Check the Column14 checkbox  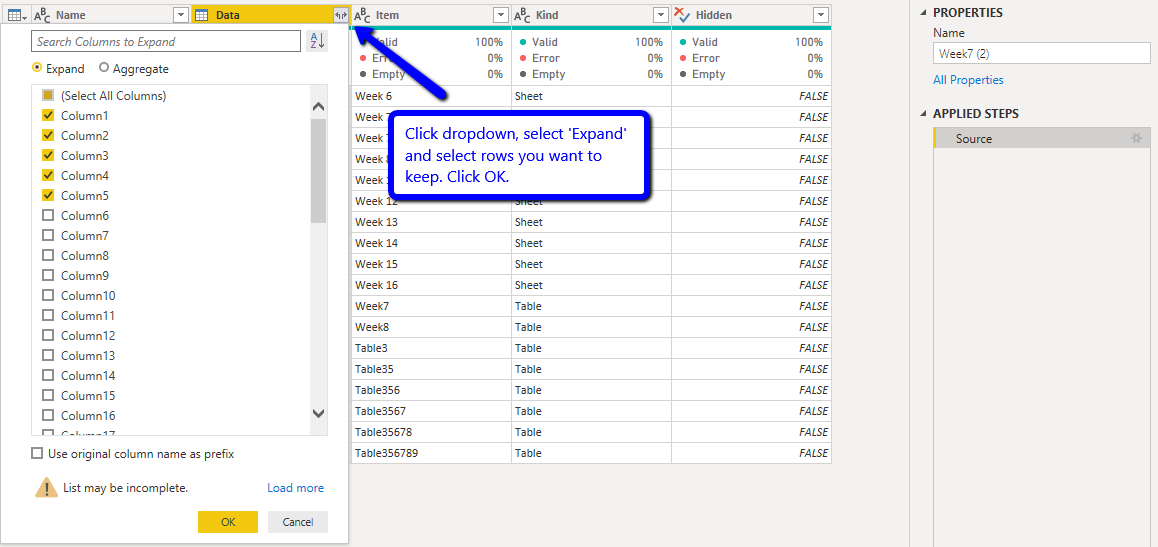(x=48, y=374)
